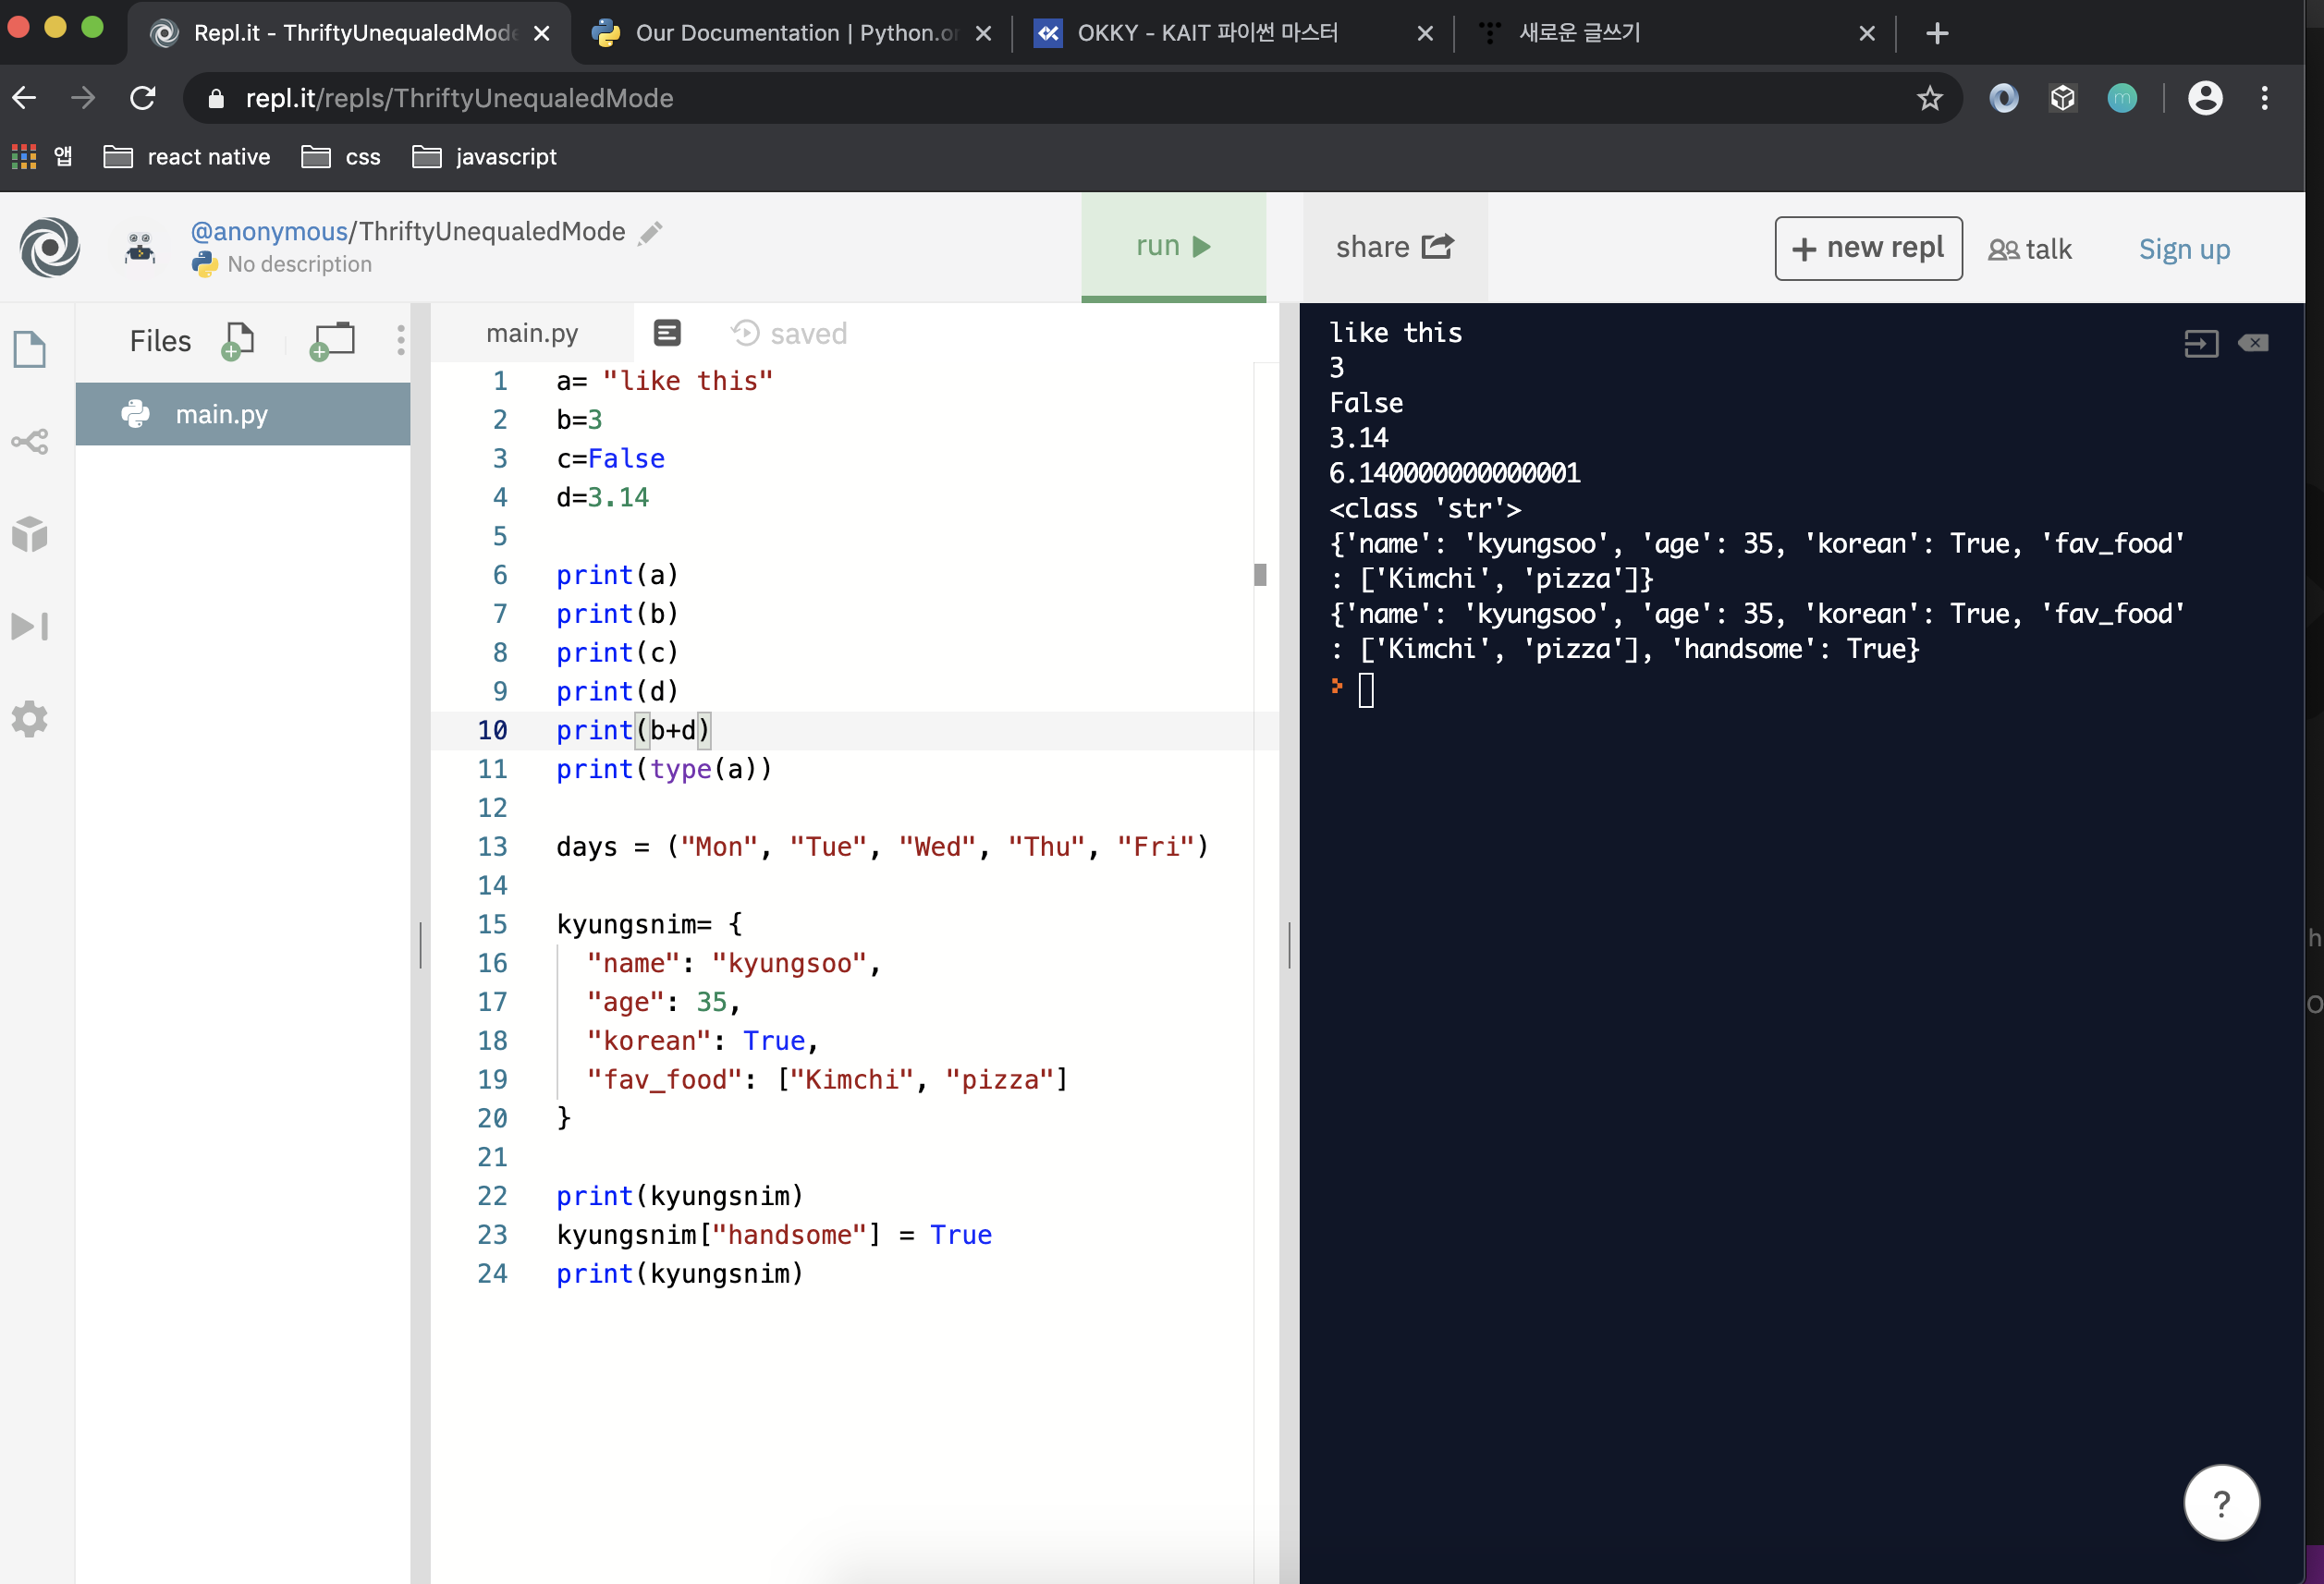Add a new folder in Files panel
This screenshot has width=2324, height=1584.
[x=332, y=341]
